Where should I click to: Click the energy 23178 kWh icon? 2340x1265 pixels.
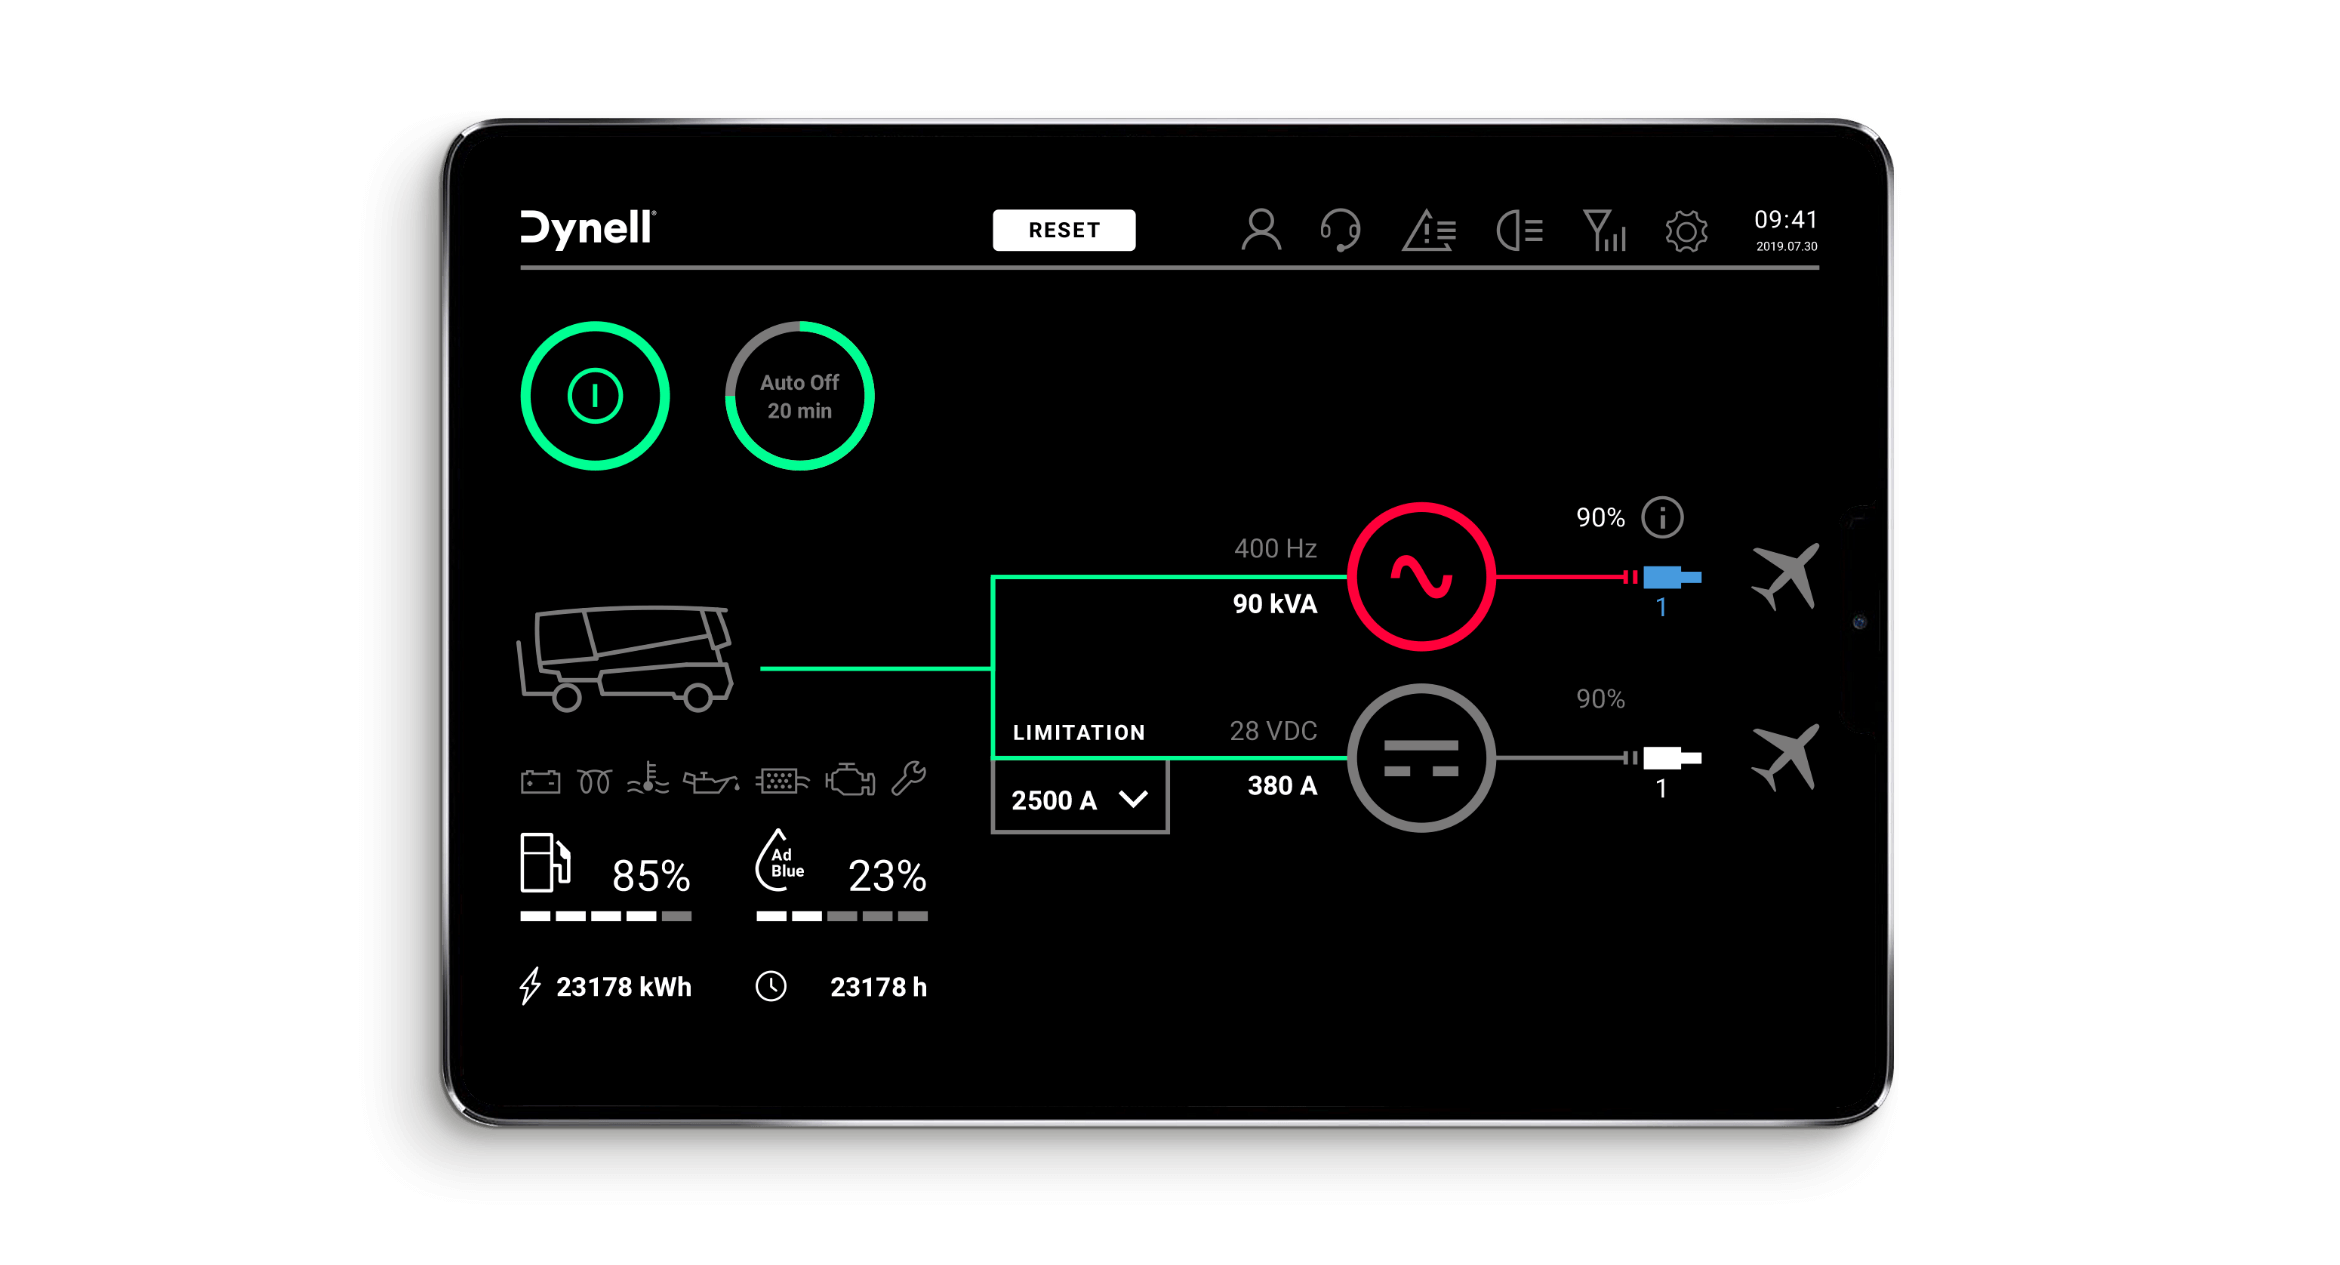pos(530,986)
